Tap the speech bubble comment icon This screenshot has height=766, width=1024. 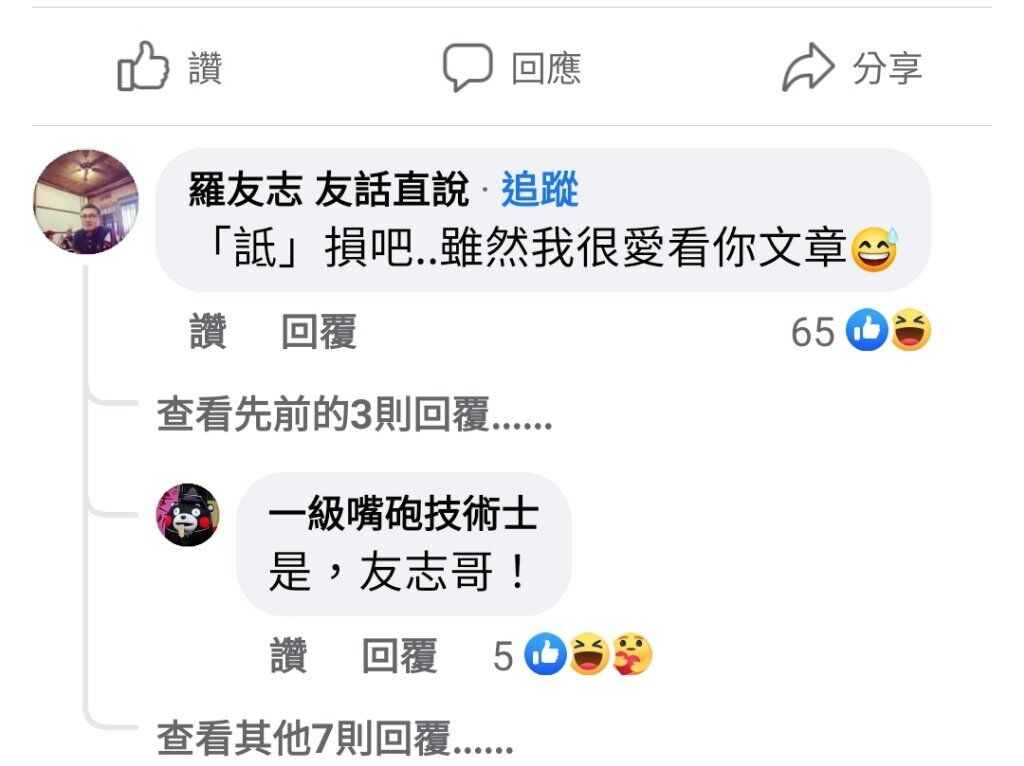click(x=467, y=67)
